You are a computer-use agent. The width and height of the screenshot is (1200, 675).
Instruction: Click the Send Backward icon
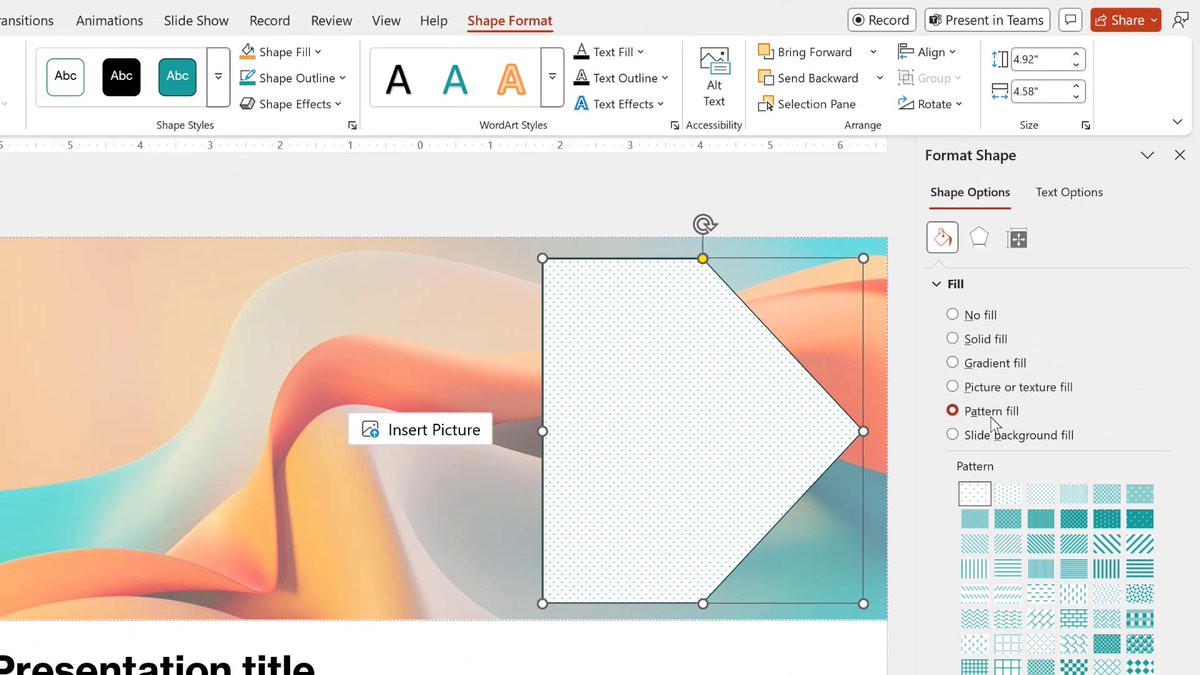coord(766,78)
